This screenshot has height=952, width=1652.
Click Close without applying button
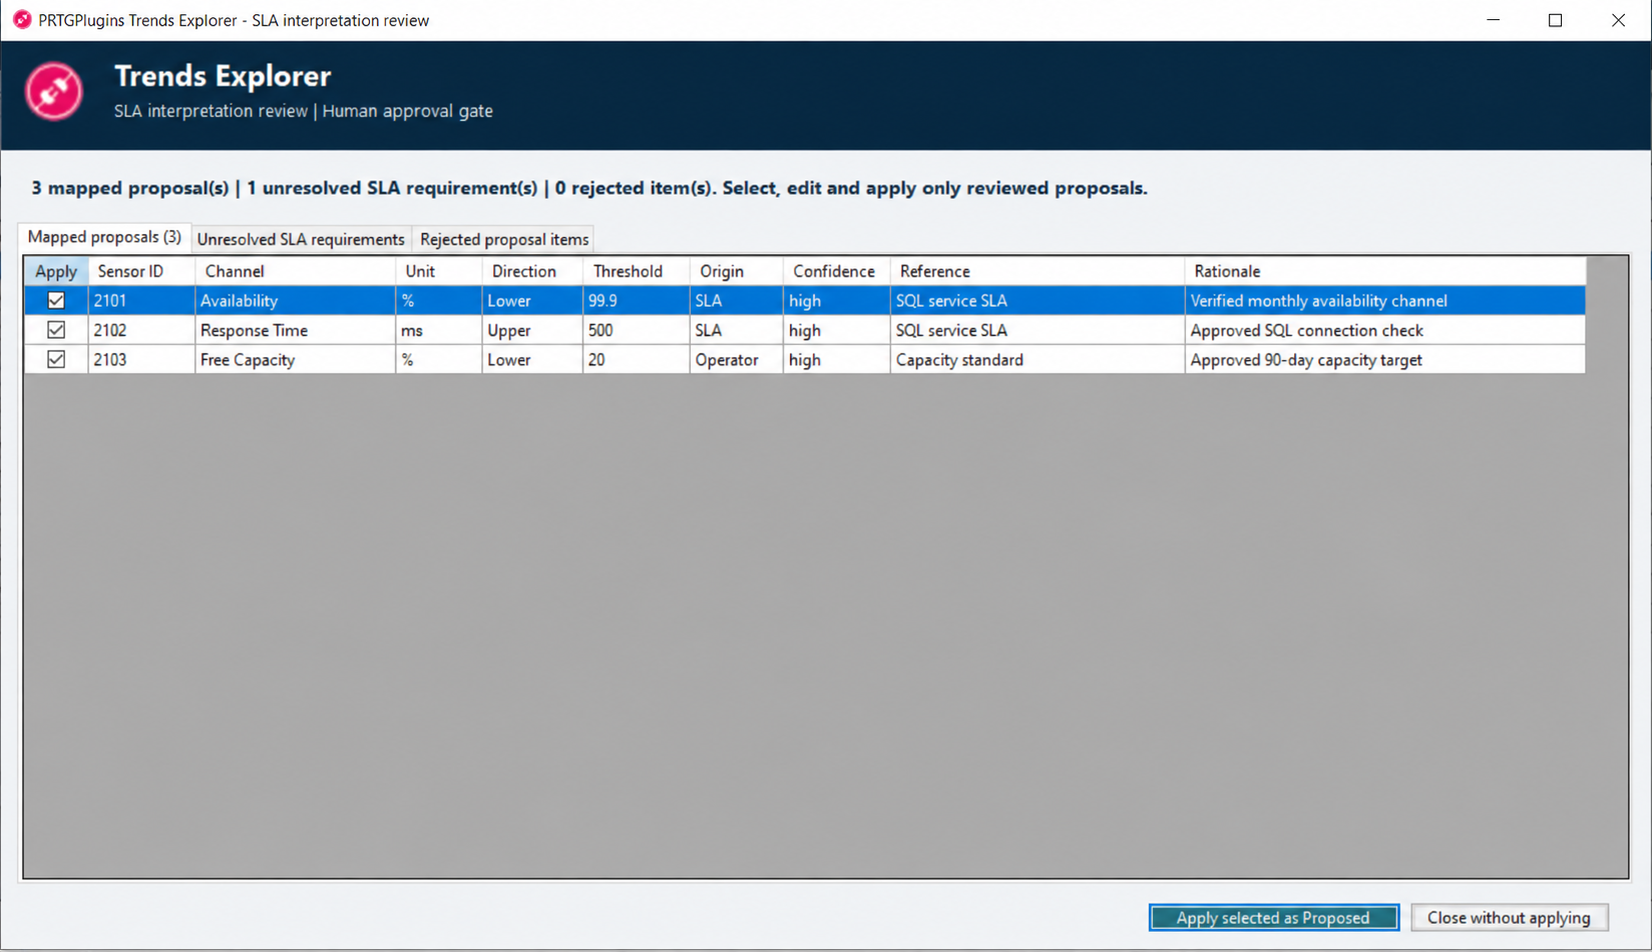click(1509, 917)
